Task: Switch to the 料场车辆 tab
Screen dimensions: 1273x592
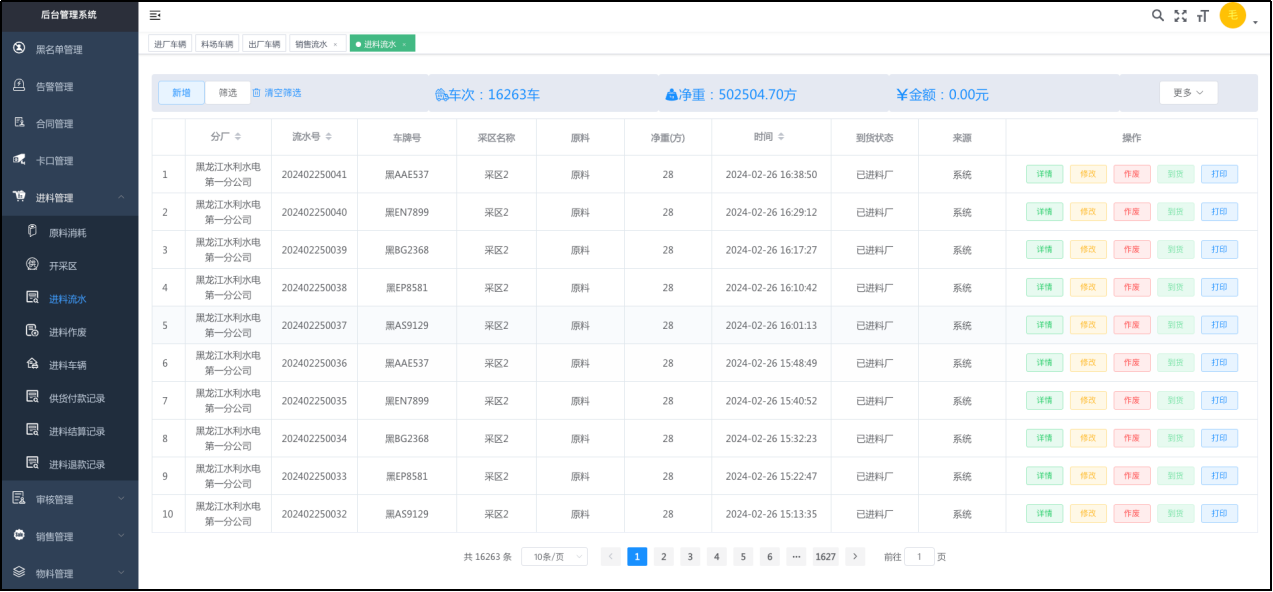Action: (x=217, y=44)
